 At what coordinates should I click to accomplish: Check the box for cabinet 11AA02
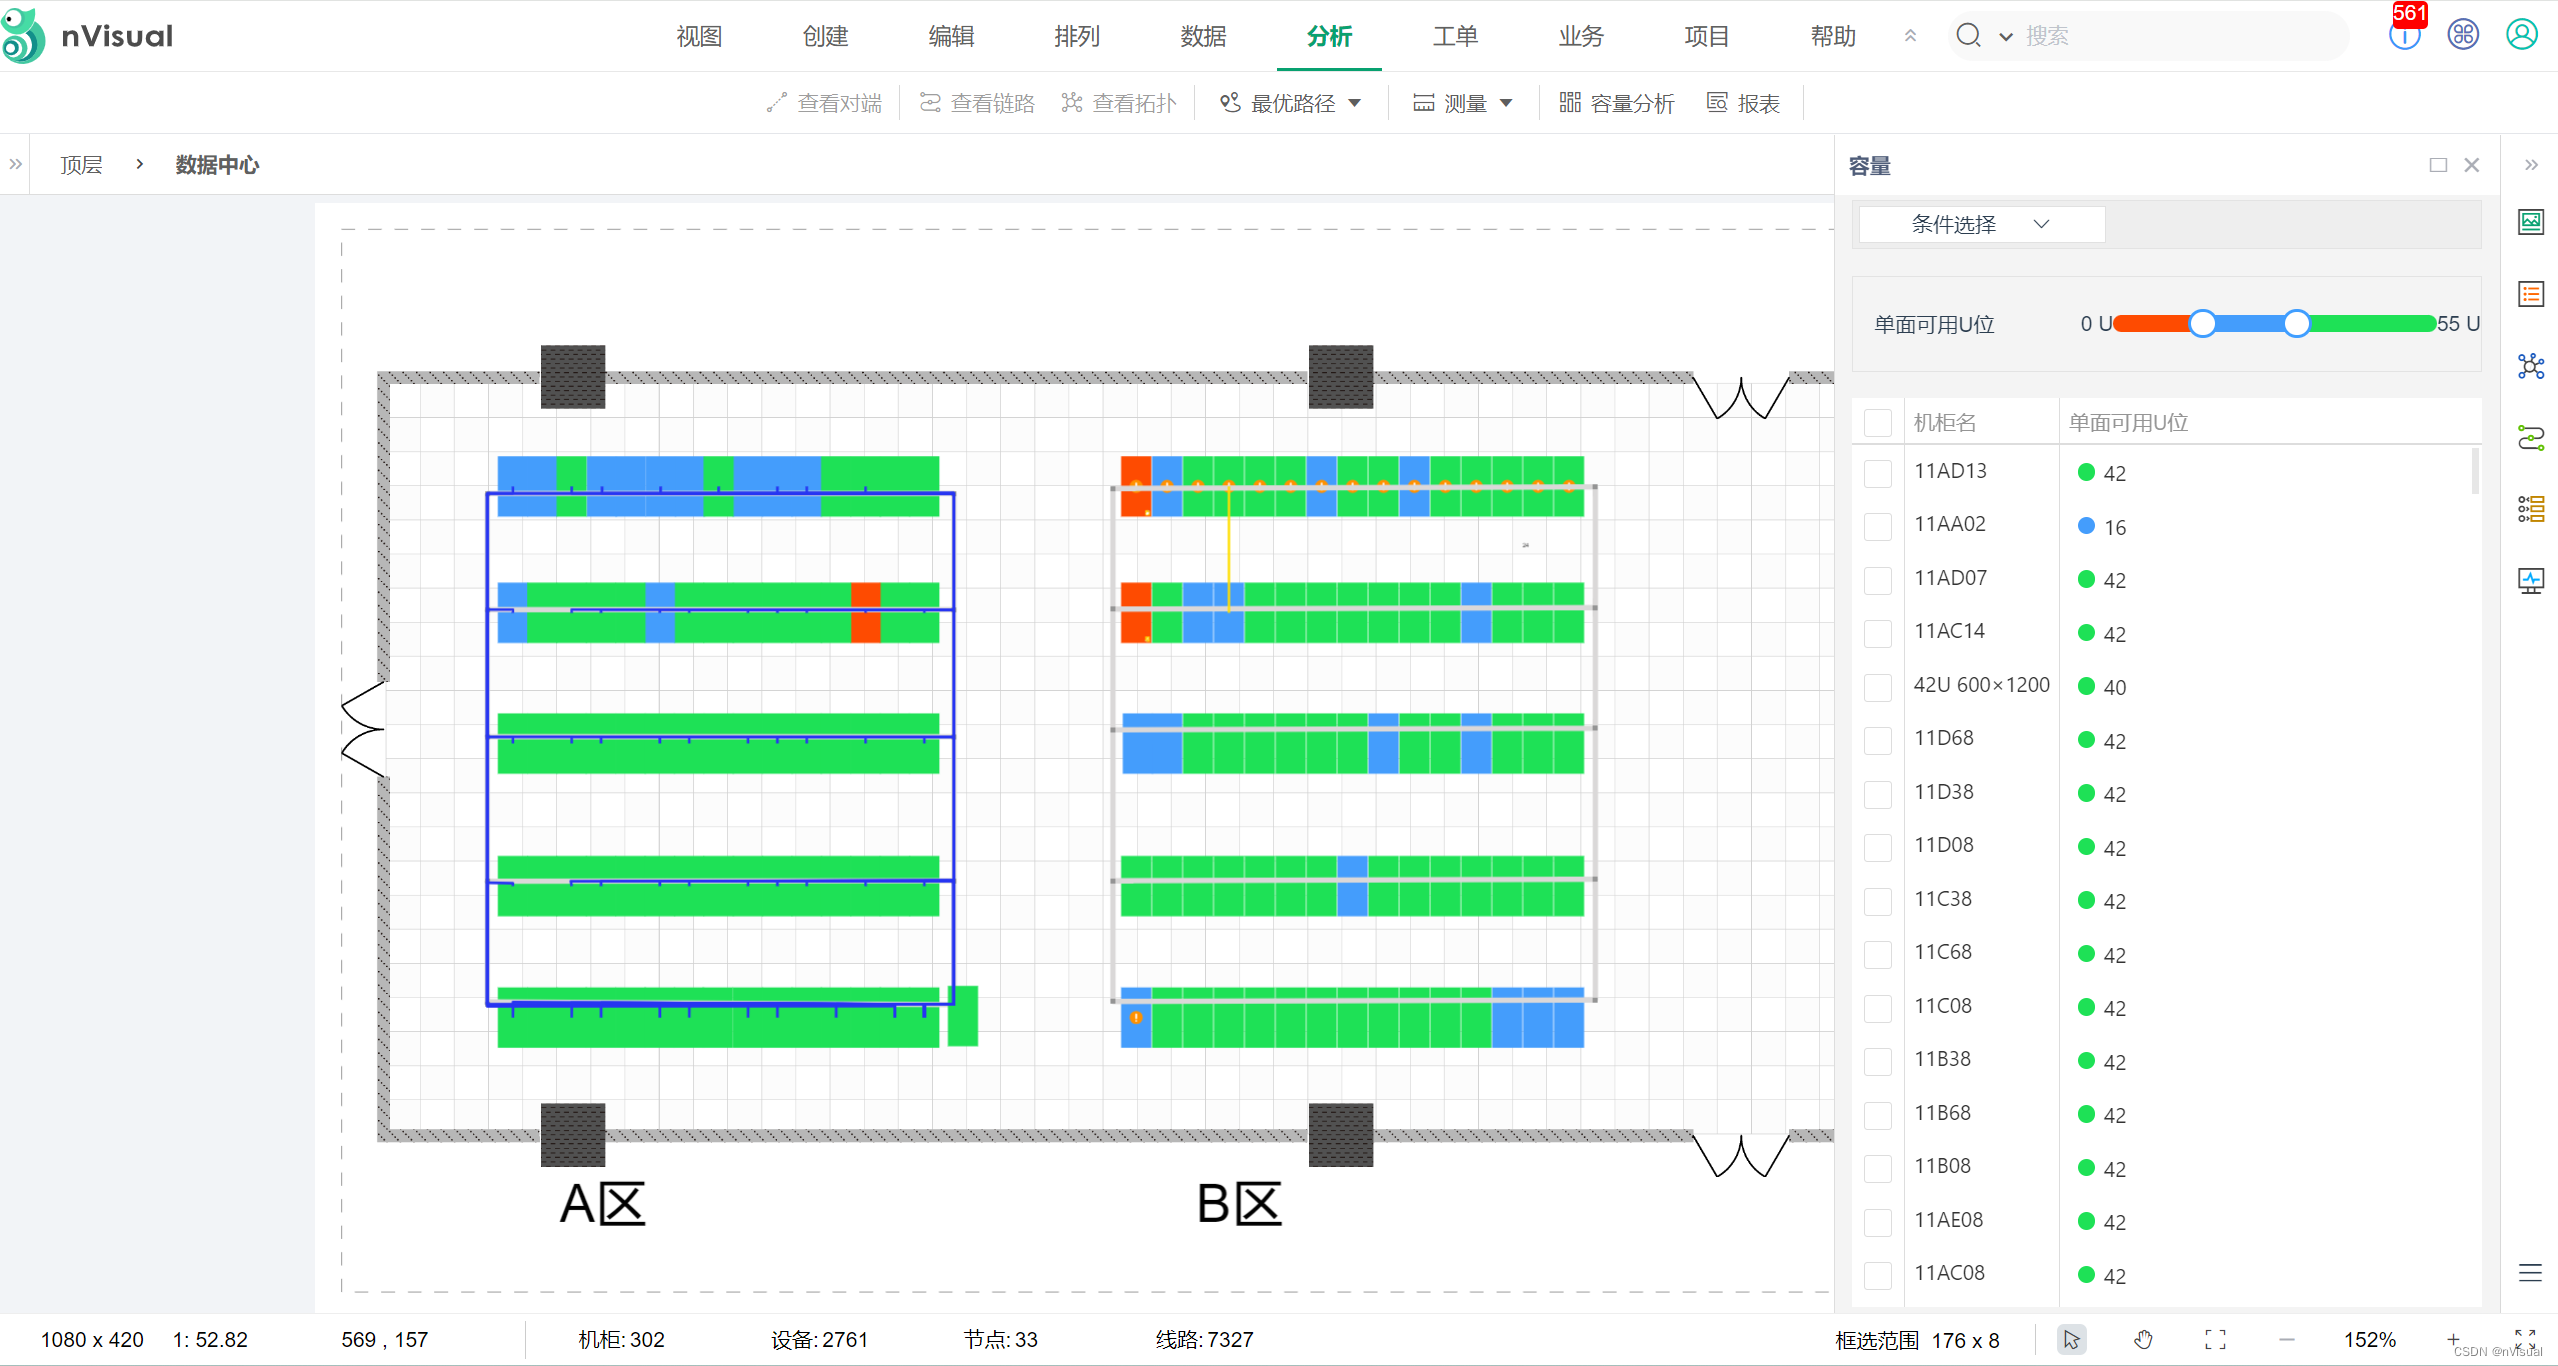click(x=1877, y=526)
